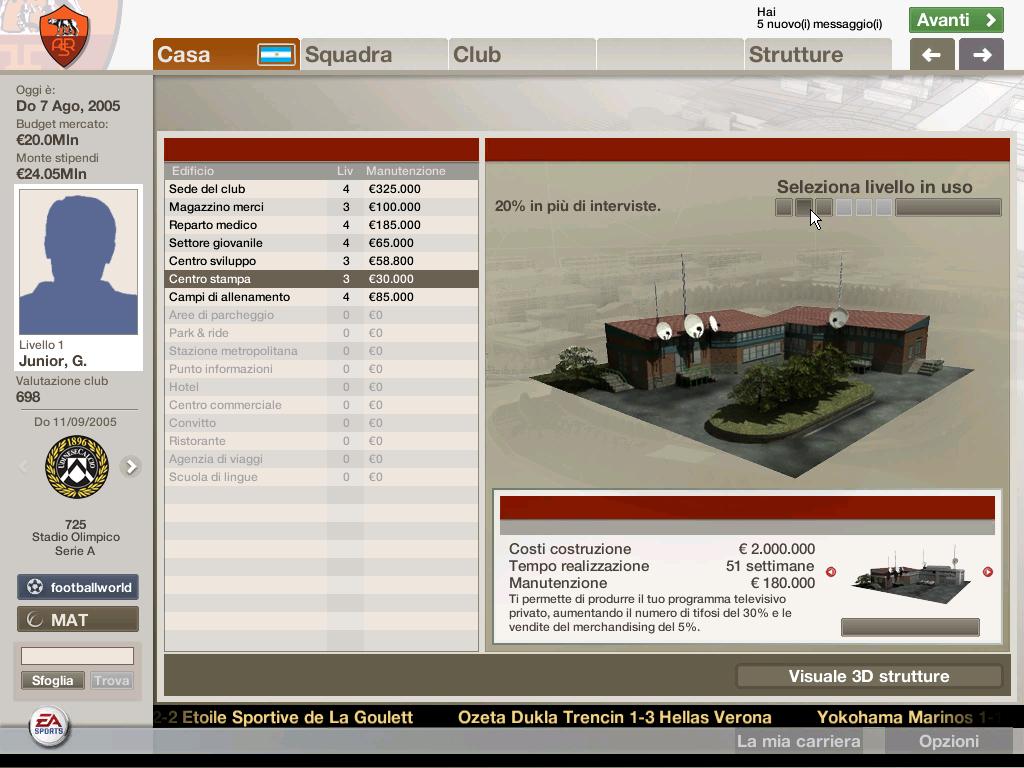
Task: Select Hotel row
Action: [321, 387]
